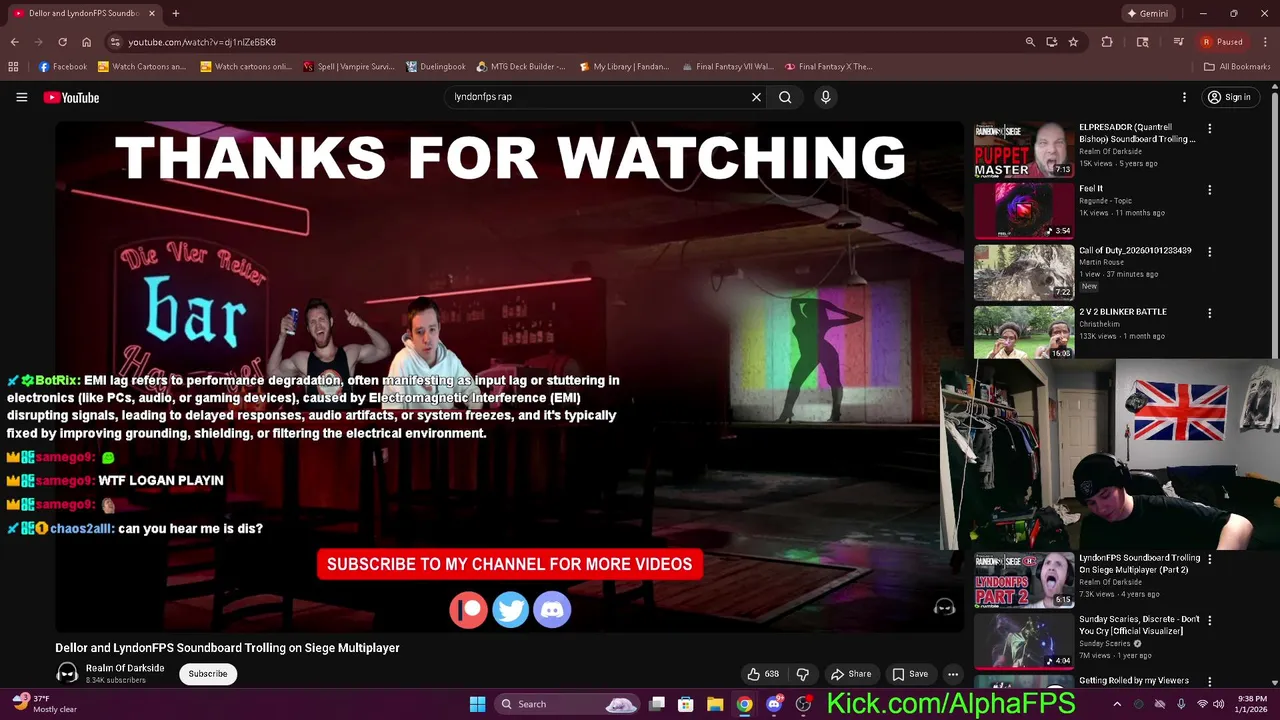This screenshot has width=1280, height=720.
Task: Open the YouTube hamburger guide menu
Action: point(21,97)
